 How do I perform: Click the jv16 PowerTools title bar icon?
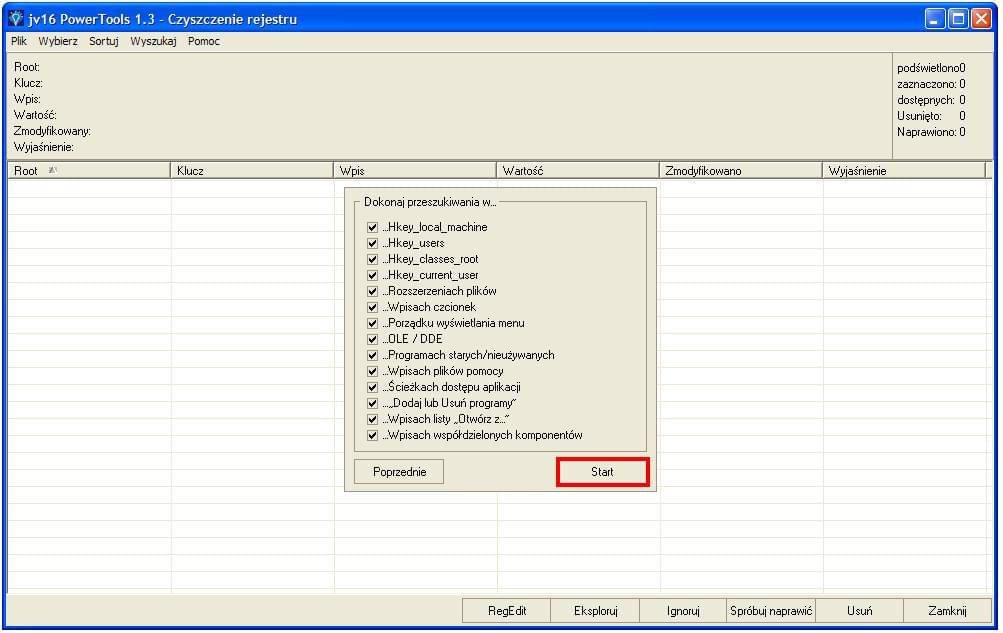(16, 19)
